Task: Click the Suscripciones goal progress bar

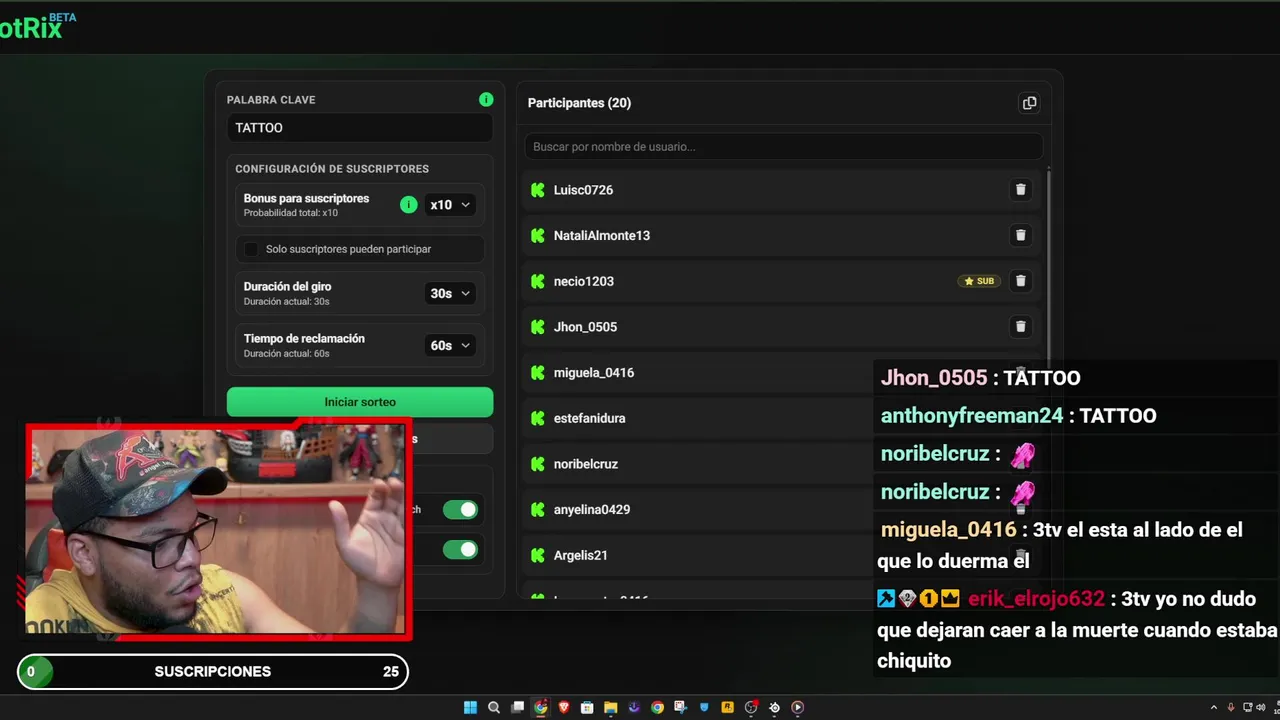Action: pos(213,672)
